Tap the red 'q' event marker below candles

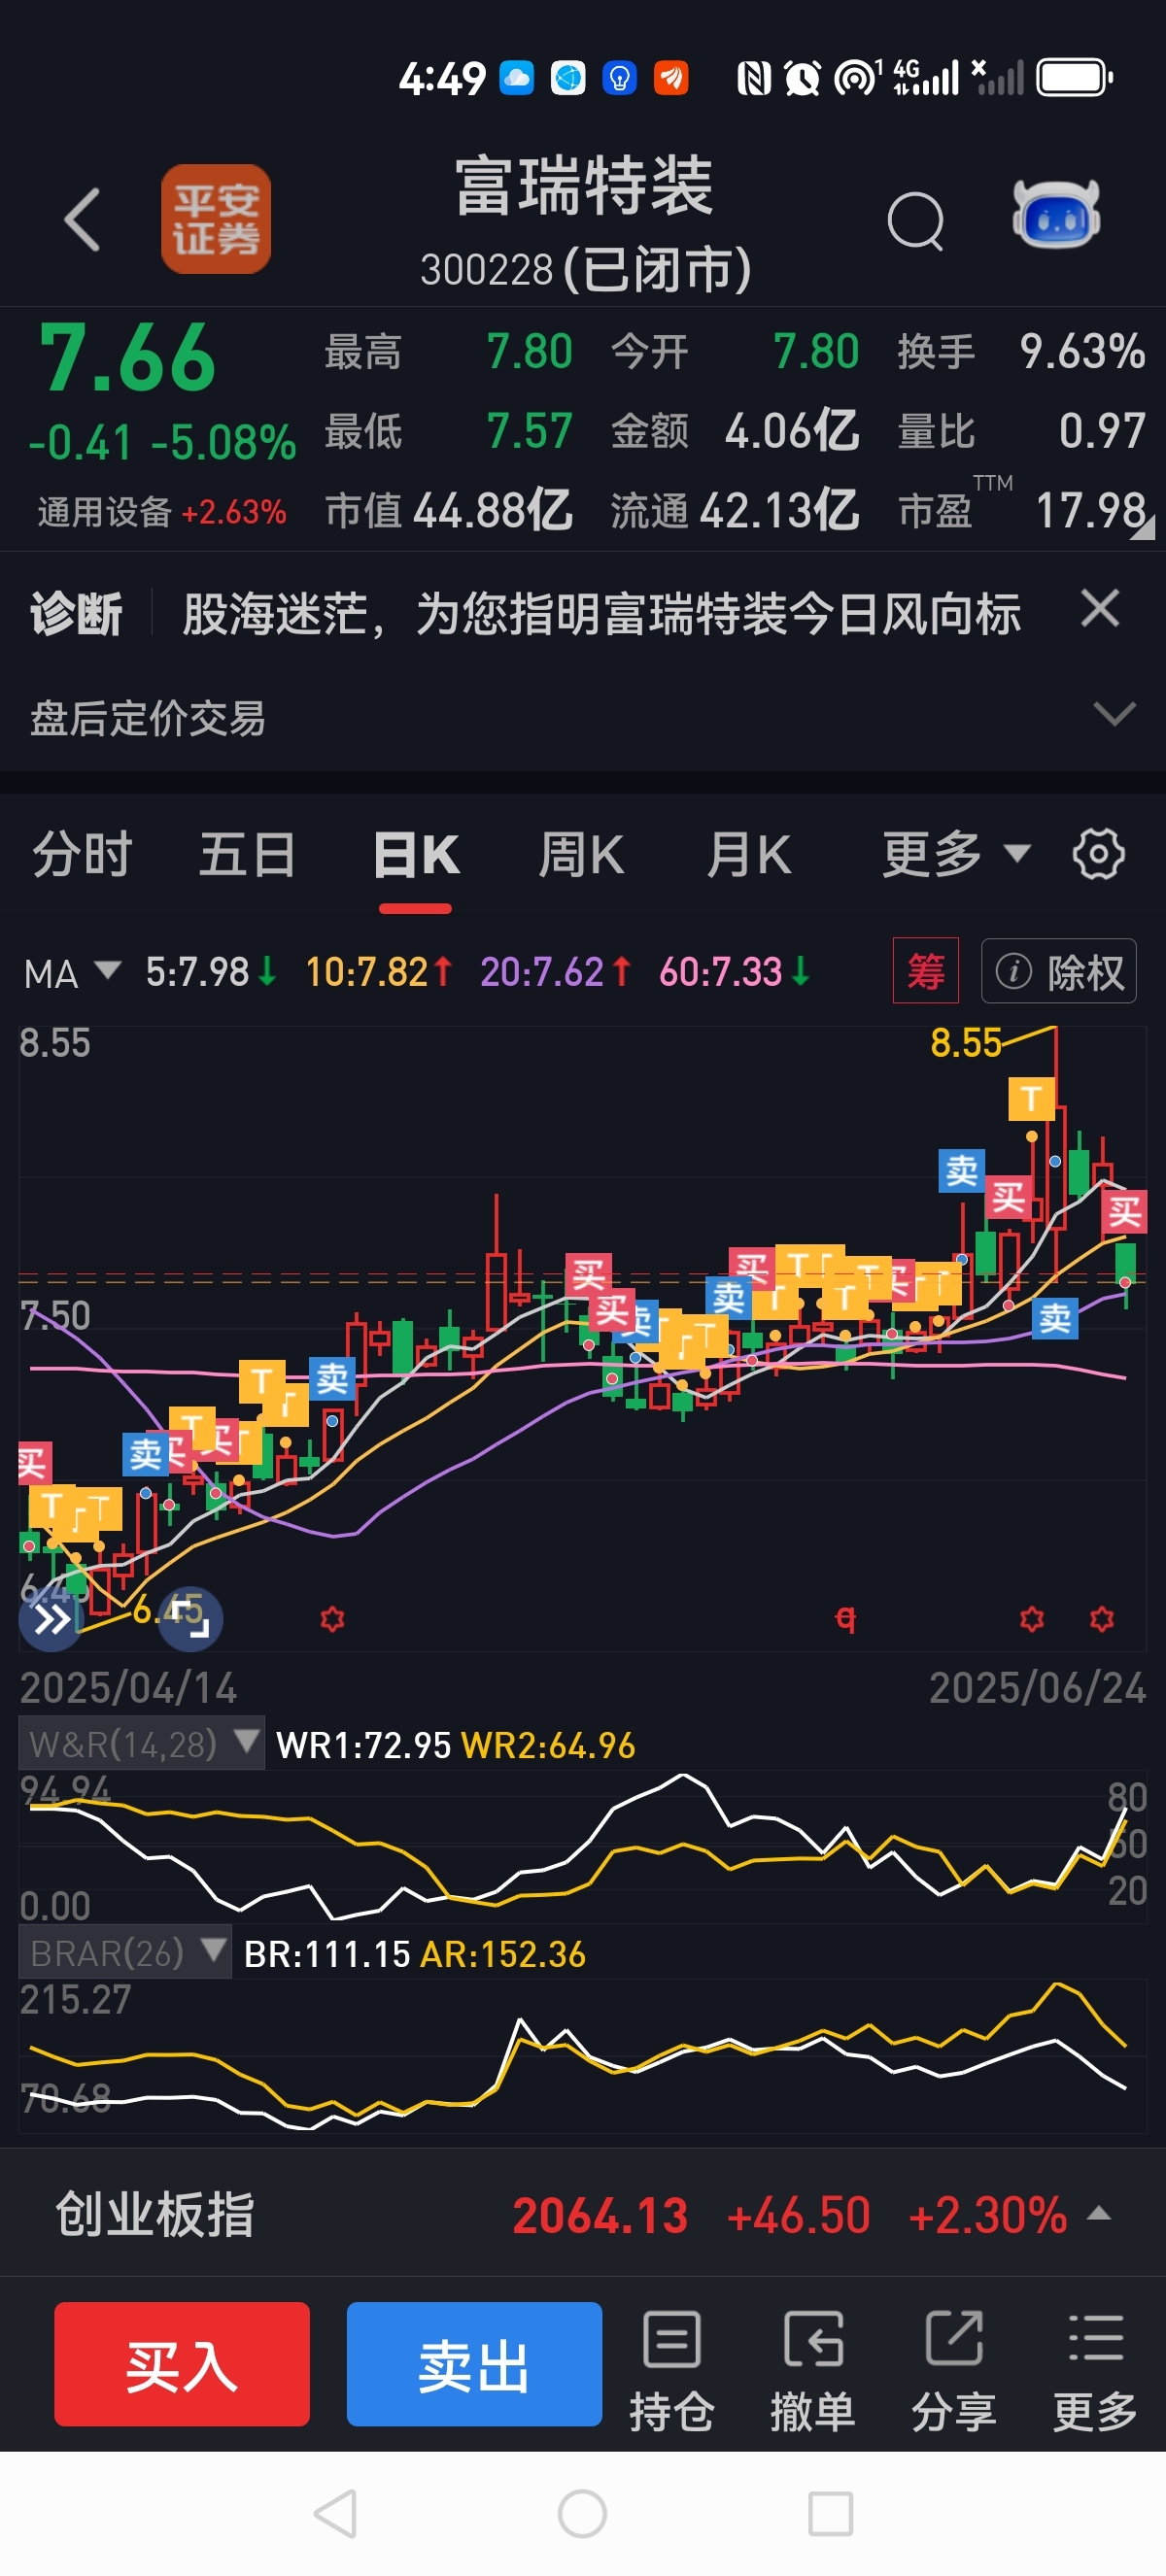click(x=846, y=1618)
